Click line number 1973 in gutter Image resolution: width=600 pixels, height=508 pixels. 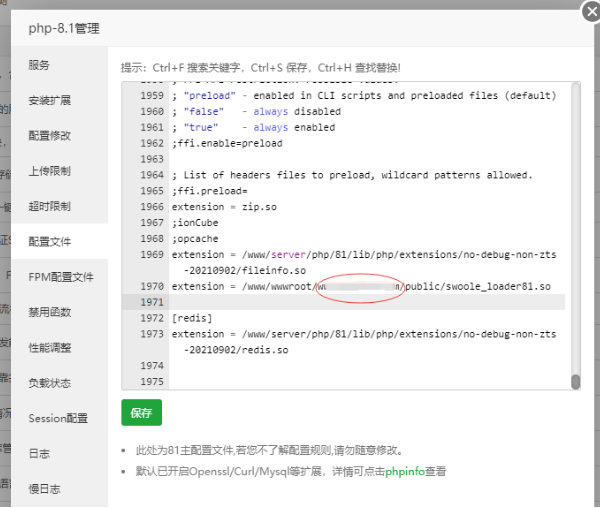tap(152, 334)
